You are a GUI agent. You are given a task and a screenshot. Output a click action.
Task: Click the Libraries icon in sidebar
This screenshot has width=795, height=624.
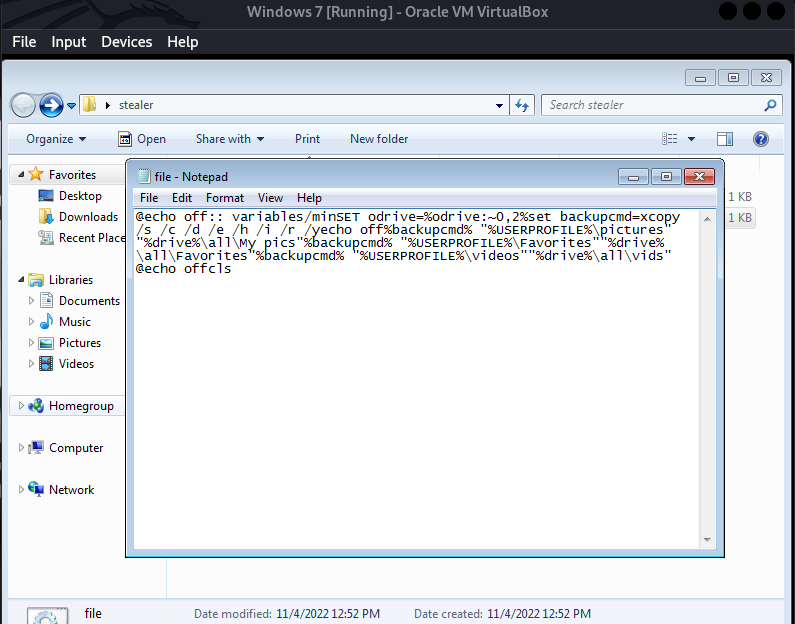[x=36, y=280]
